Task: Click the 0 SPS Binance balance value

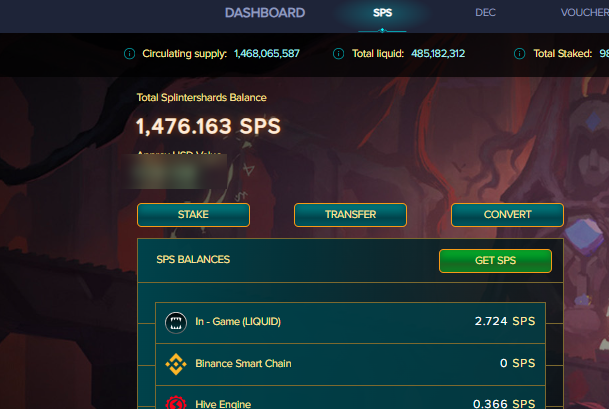Action: click(518, 363)
